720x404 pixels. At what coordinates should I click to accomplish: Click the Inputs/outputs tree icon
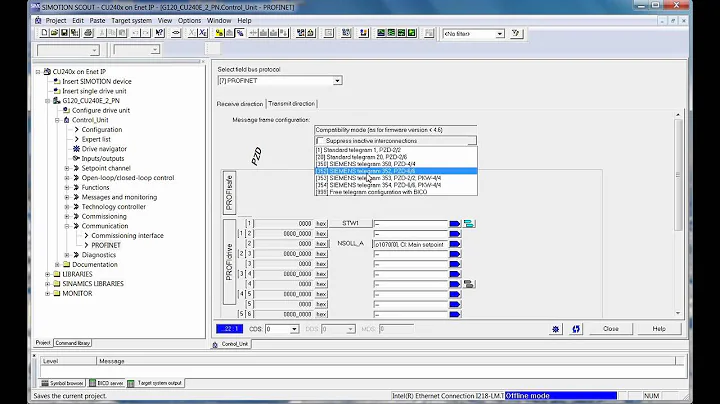76,158
